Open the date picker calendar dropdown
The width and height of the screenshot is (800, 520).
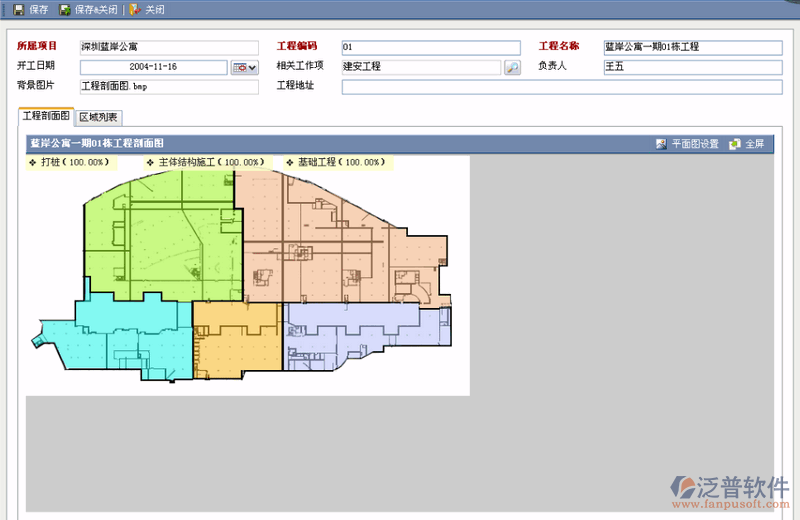click(x=244, y=67)
